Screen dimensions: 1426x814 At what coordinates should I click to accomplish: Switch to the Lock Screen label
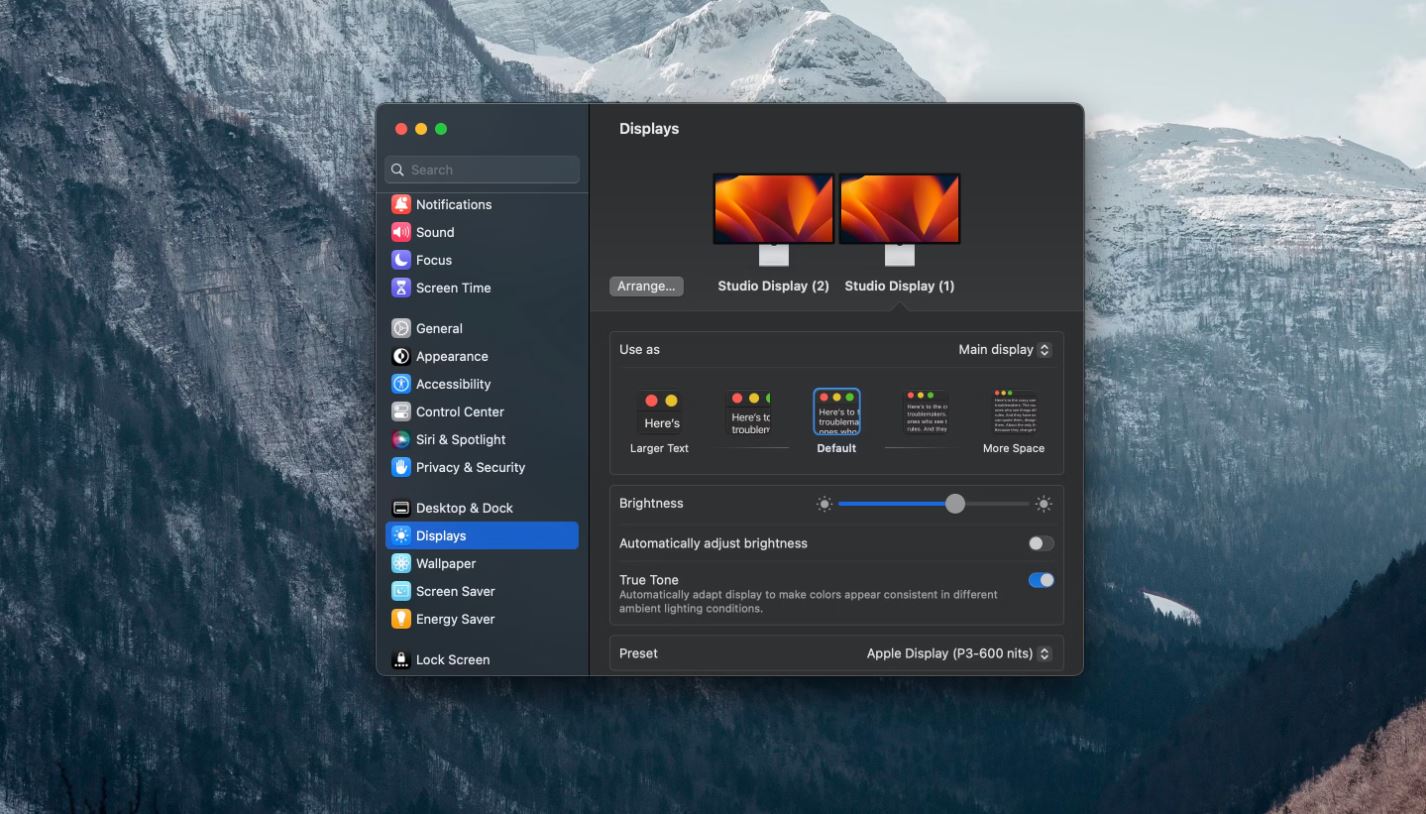453,660
